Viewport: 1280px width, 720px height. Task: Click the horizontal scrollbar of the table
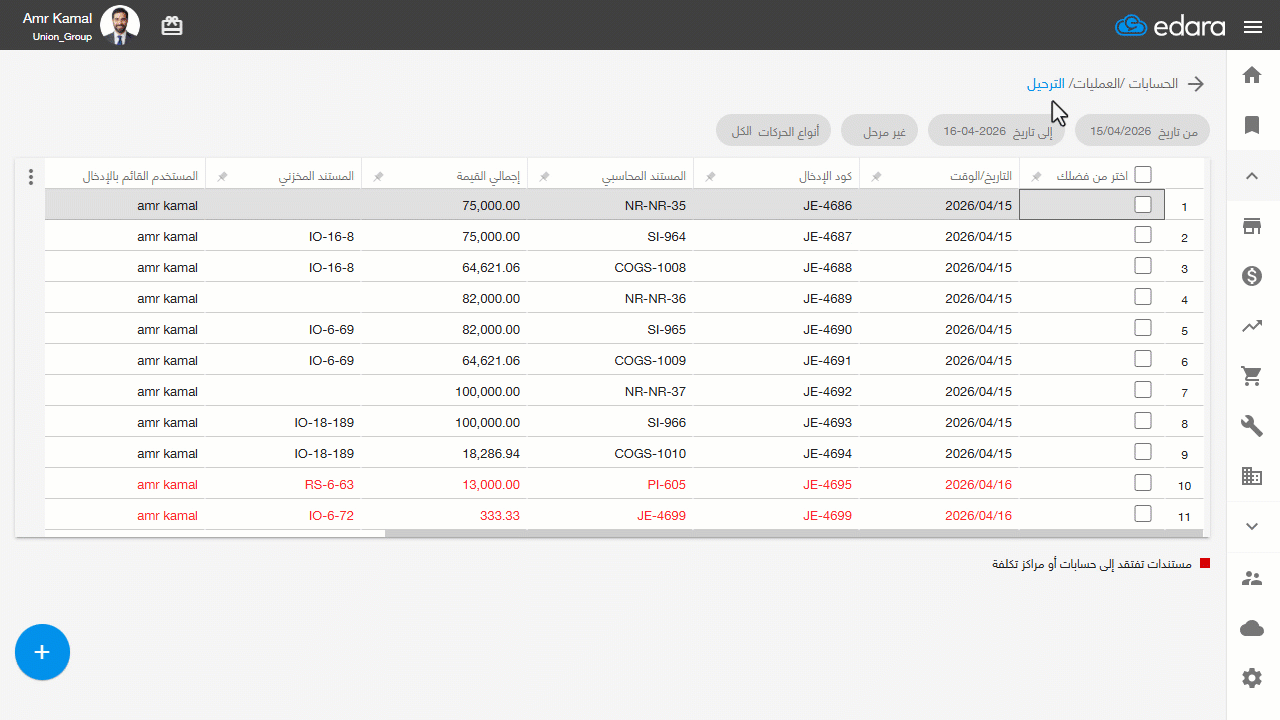point(795,533)
